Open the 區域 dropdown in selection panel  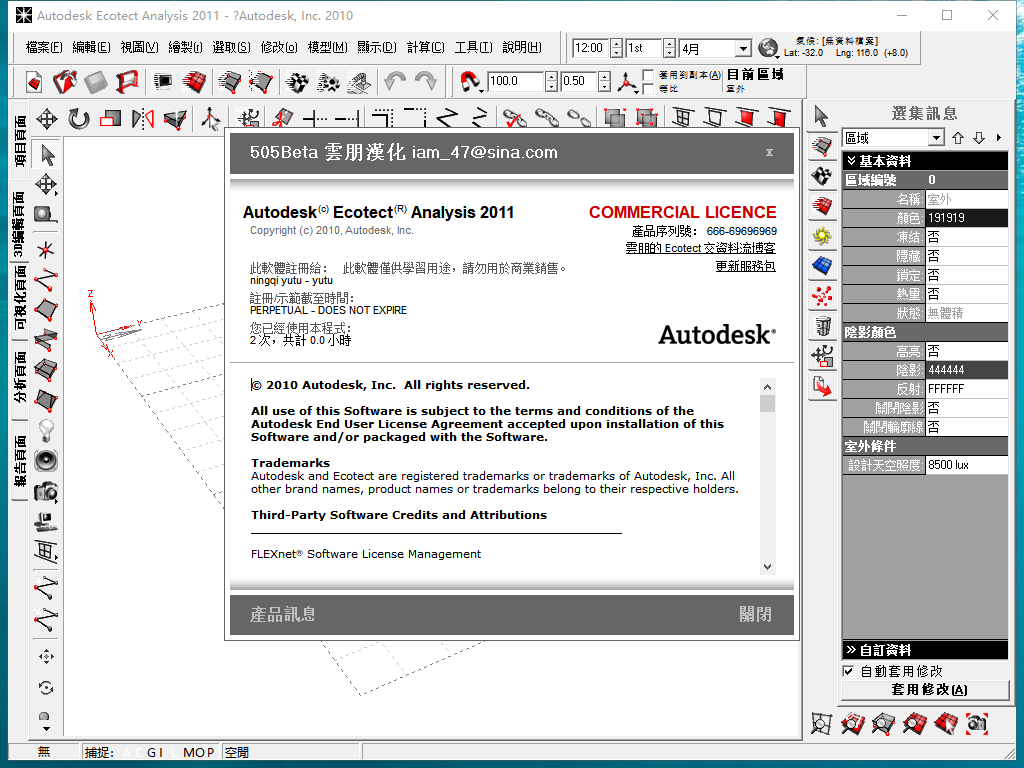click(x=937, y=138)
